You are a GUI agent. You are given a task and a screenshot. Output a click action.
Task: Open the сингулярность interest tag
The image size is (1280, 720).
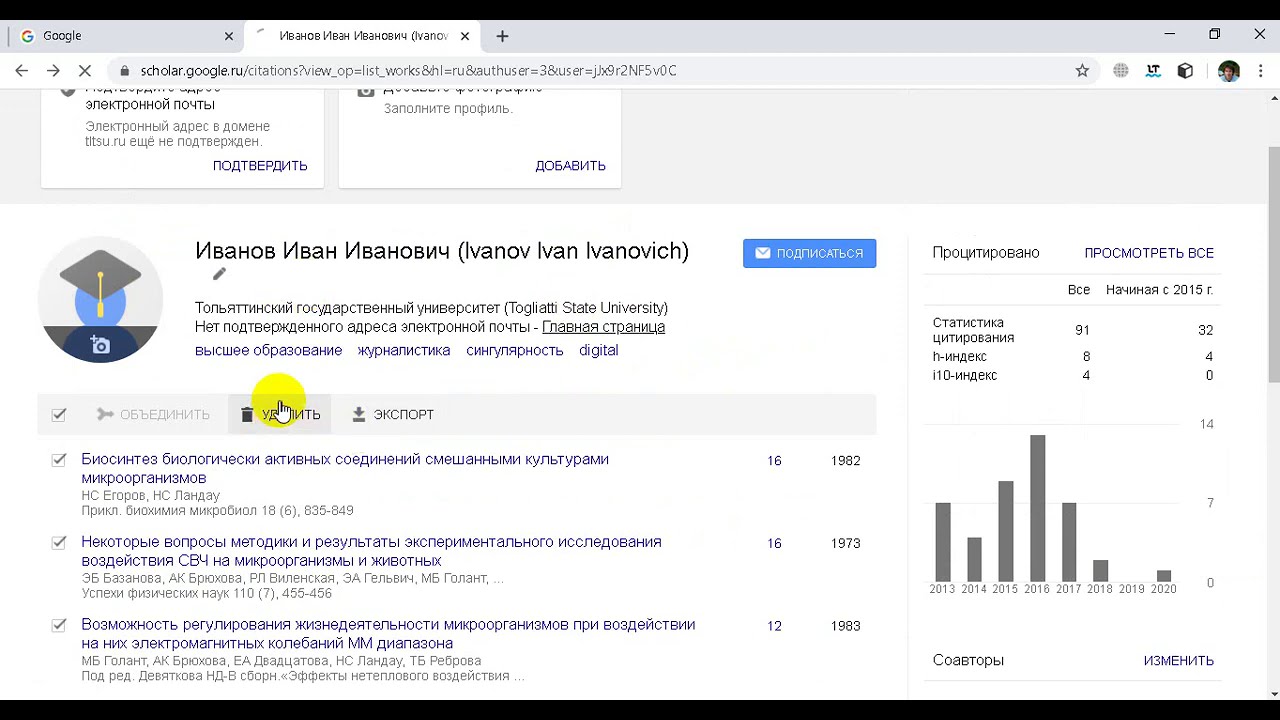point(514,351)
